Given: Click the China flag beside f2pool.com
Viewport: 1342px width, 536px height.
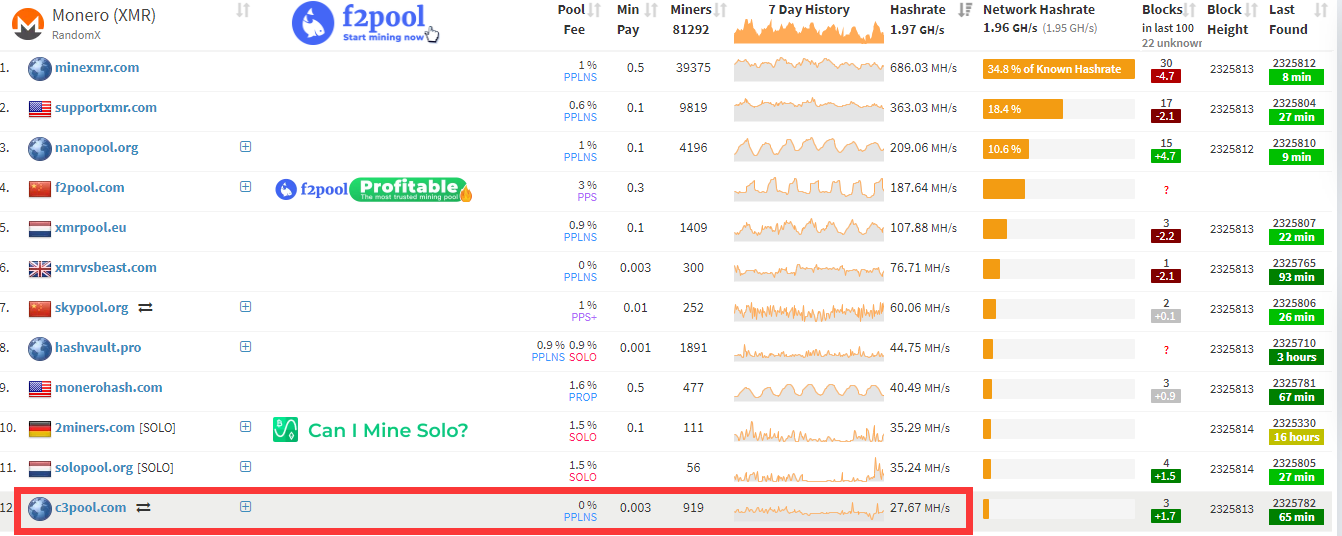Looking at the screenshot, I should click(40, 189).
